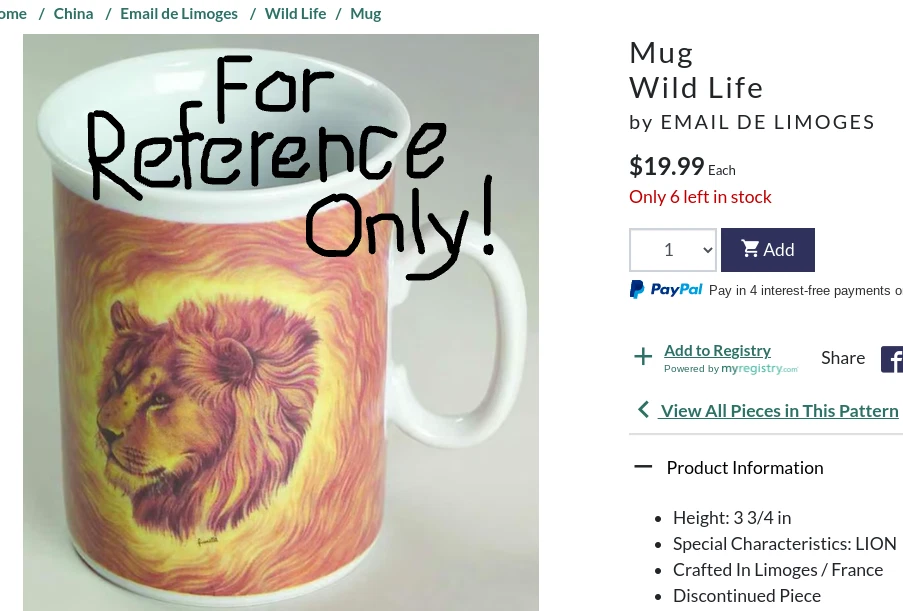Click the EMAIL DE LIMOGES brand name

point(767,122)
